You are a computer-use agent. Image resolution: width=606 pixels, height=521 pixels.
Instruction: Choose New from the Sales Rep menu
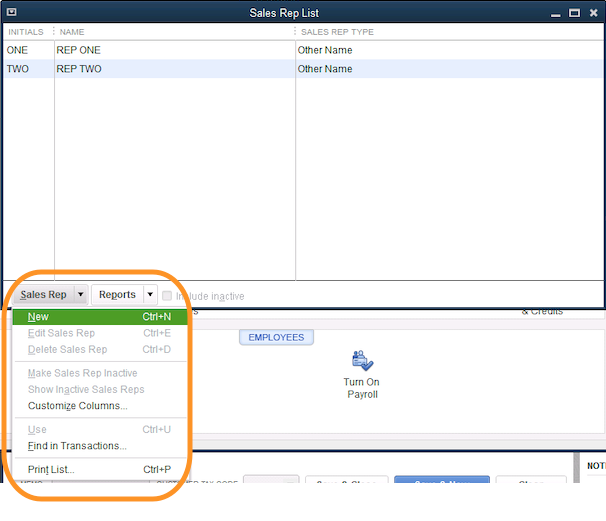38,317
